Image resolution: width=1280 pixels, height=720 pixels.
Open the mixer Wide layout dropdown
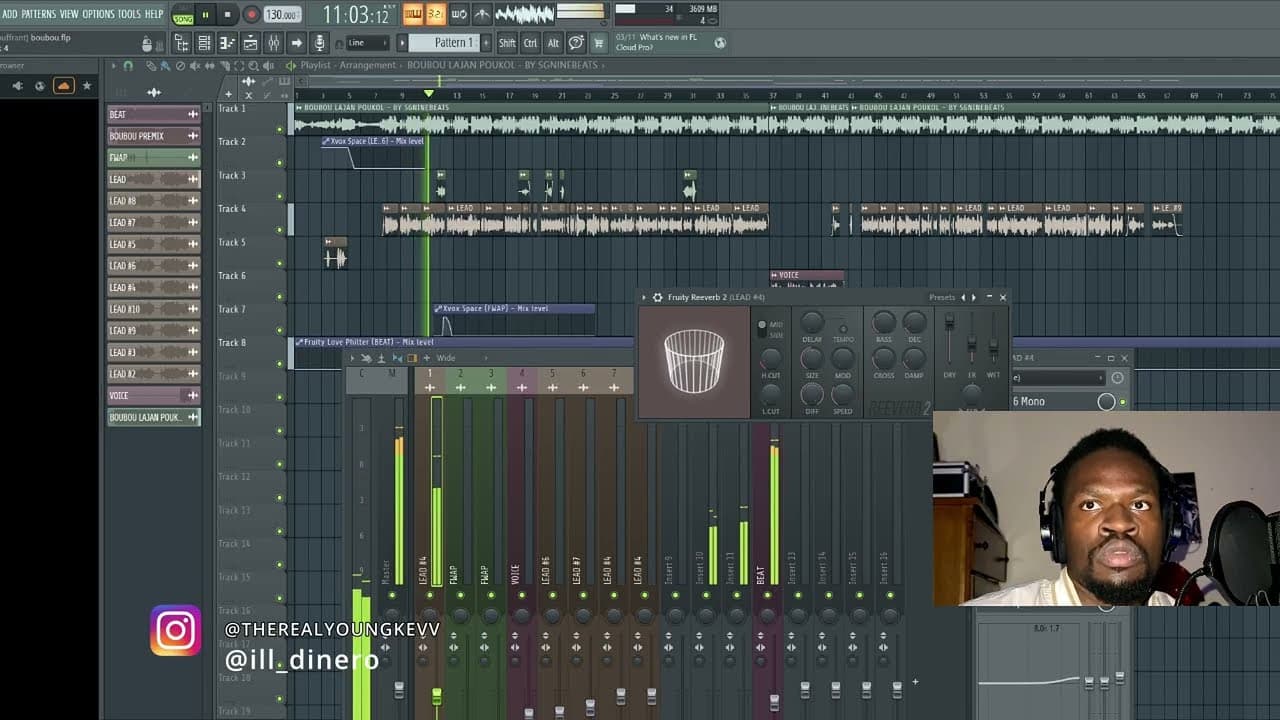tap(462, 358)
